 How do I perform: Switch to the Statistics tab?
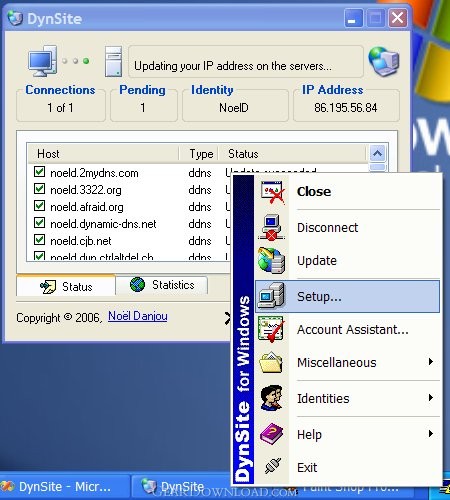162,285
